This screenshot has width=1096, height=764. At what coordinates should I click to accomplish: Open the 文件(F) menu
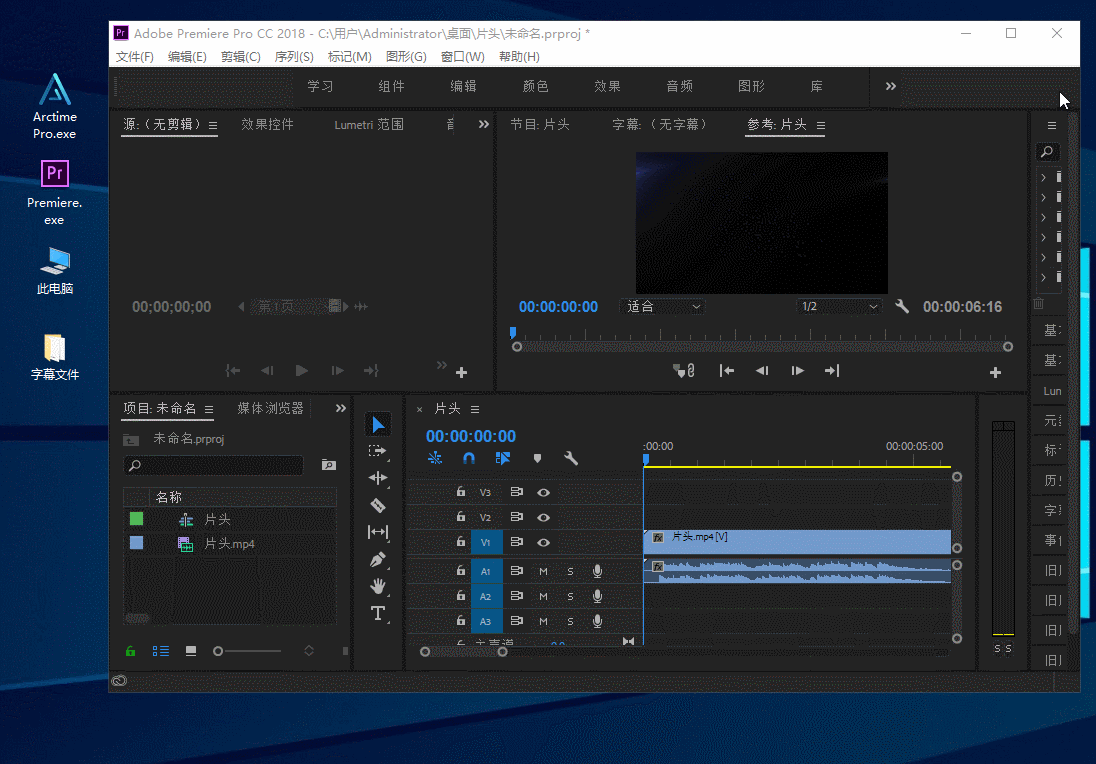(134, 57)
